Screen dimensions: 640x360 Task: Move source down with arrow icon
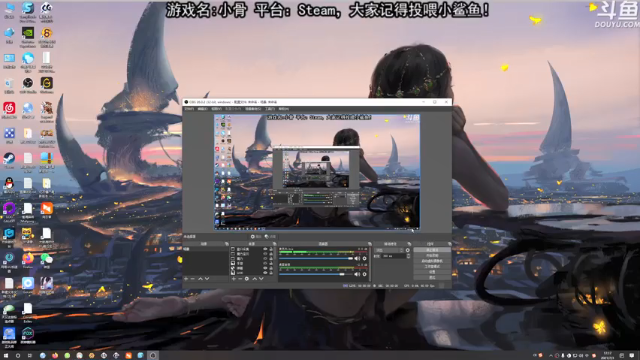click(x=261, y=279)
